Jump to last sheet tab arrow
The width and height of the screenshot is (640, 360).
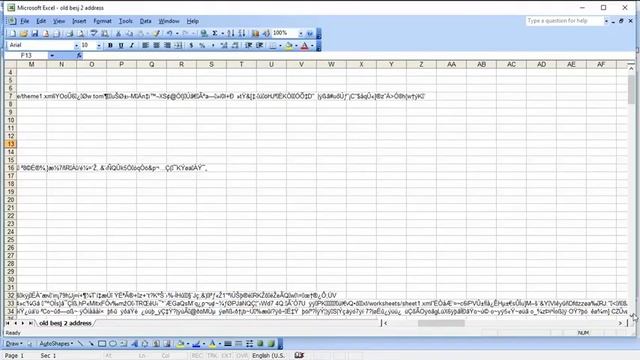coord(31,323)
